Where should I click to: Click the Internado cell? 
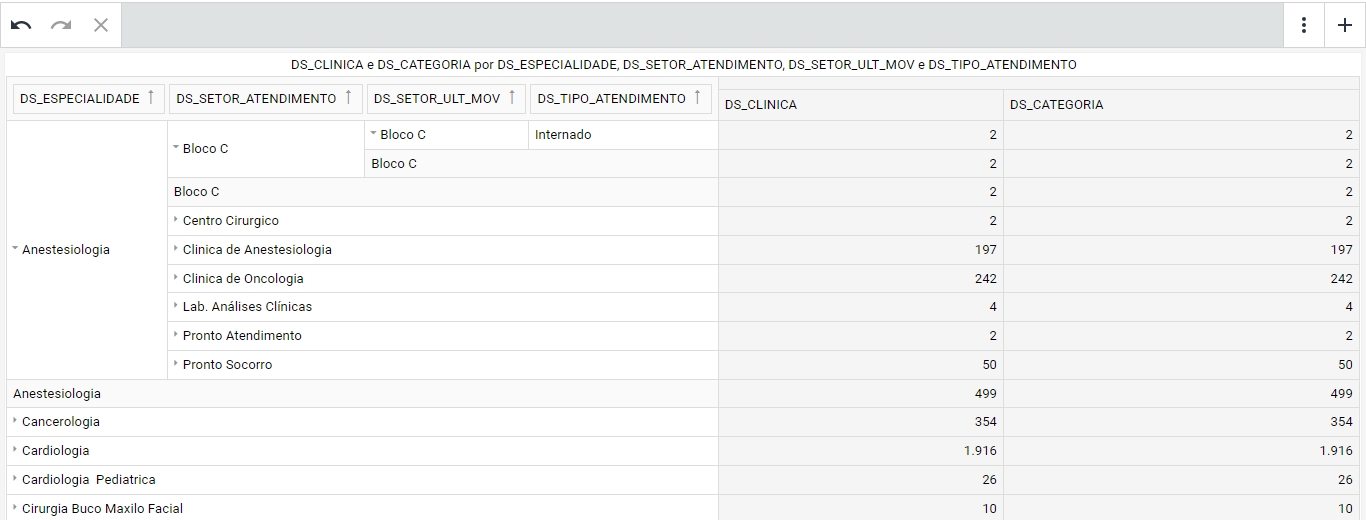tap(563, 135)
